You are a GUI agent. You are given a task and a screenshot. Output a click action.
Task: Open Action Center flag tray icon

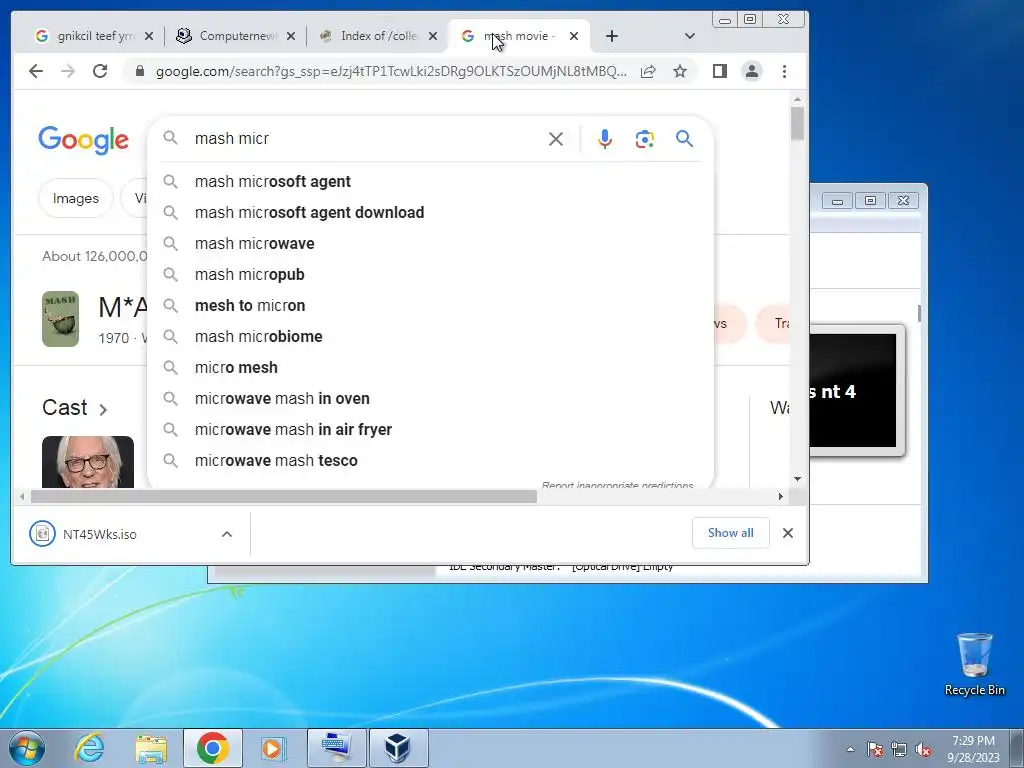point(874,749)
